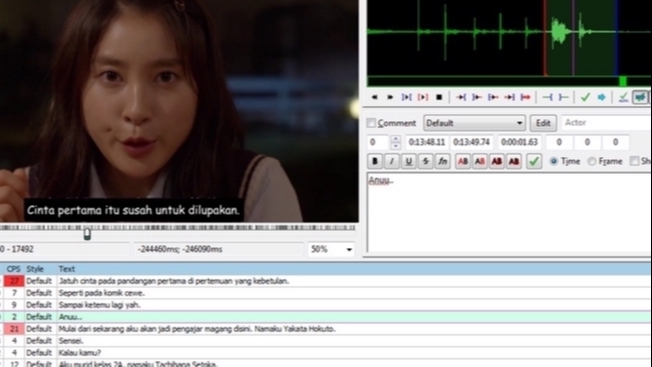
Task: Select the highlighted 'Anuu..' row
Action: coord(326,317)
